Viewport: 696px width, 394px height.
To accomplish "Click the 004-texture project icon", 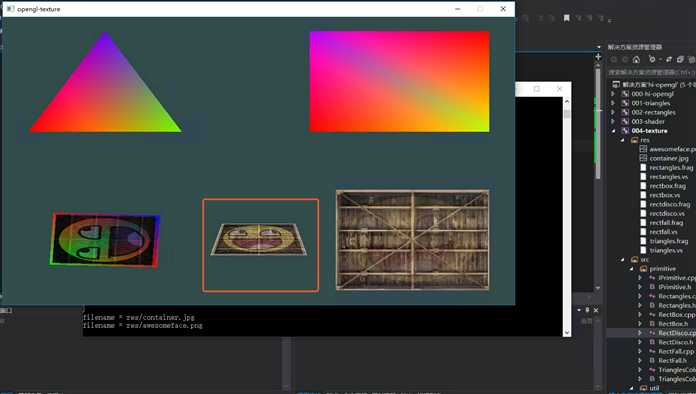I will tap(625, 130).
